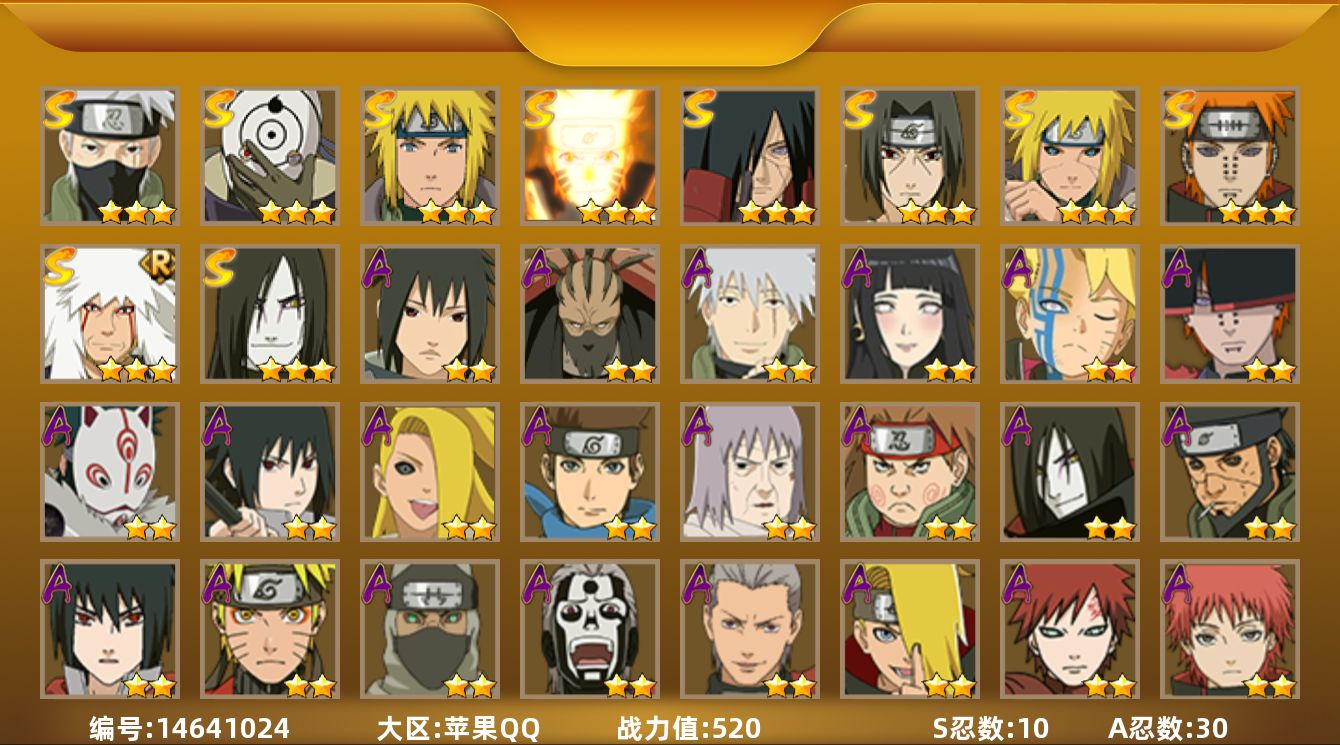Select the masked silver-haired Kakashi S-rank portrait
The width and height of the screenshot is (1340, 745).
point(110,156)
